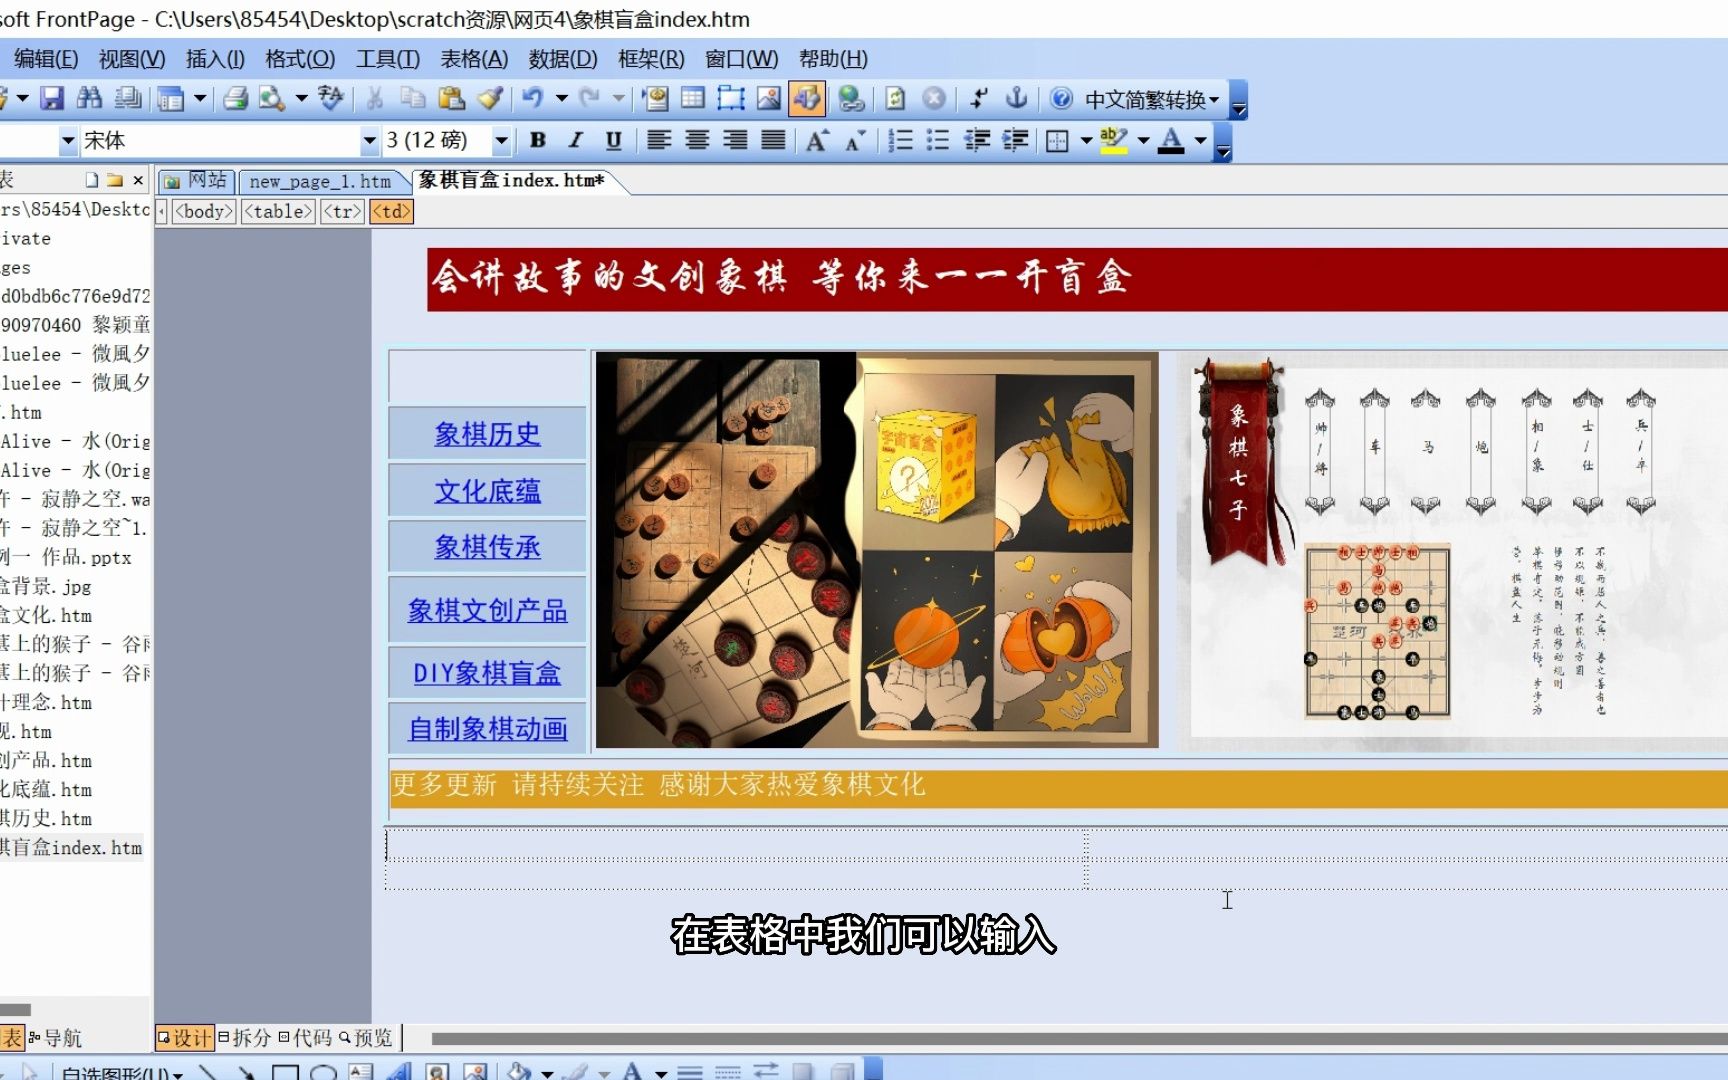The height and width of the screenshot is (1080, 1728).
Task: Click the DIY象棋盲盒 hyperlink
Action: point(485,673)
